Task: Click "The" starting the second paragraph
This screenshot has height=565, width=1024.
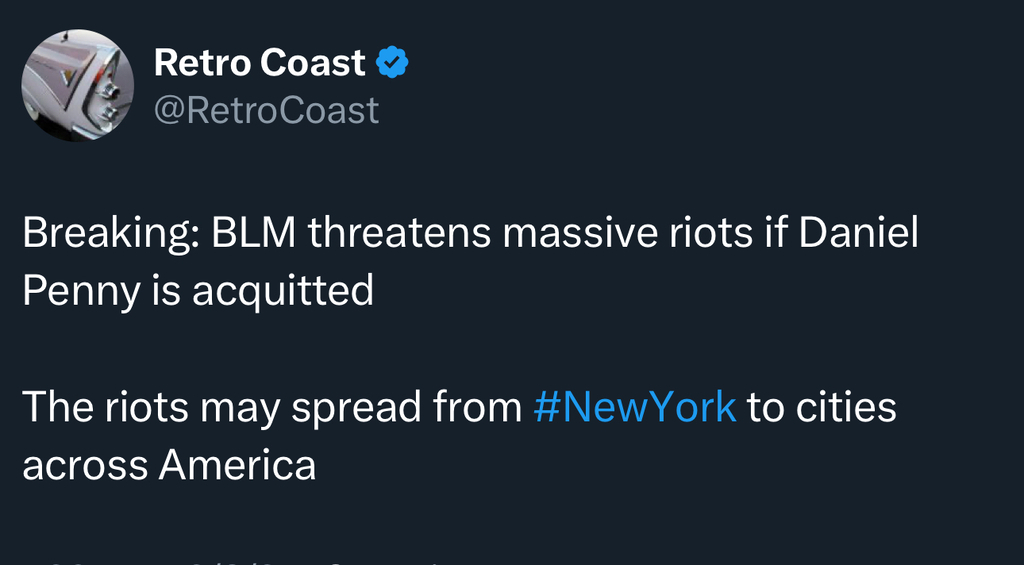Action: 56,407
